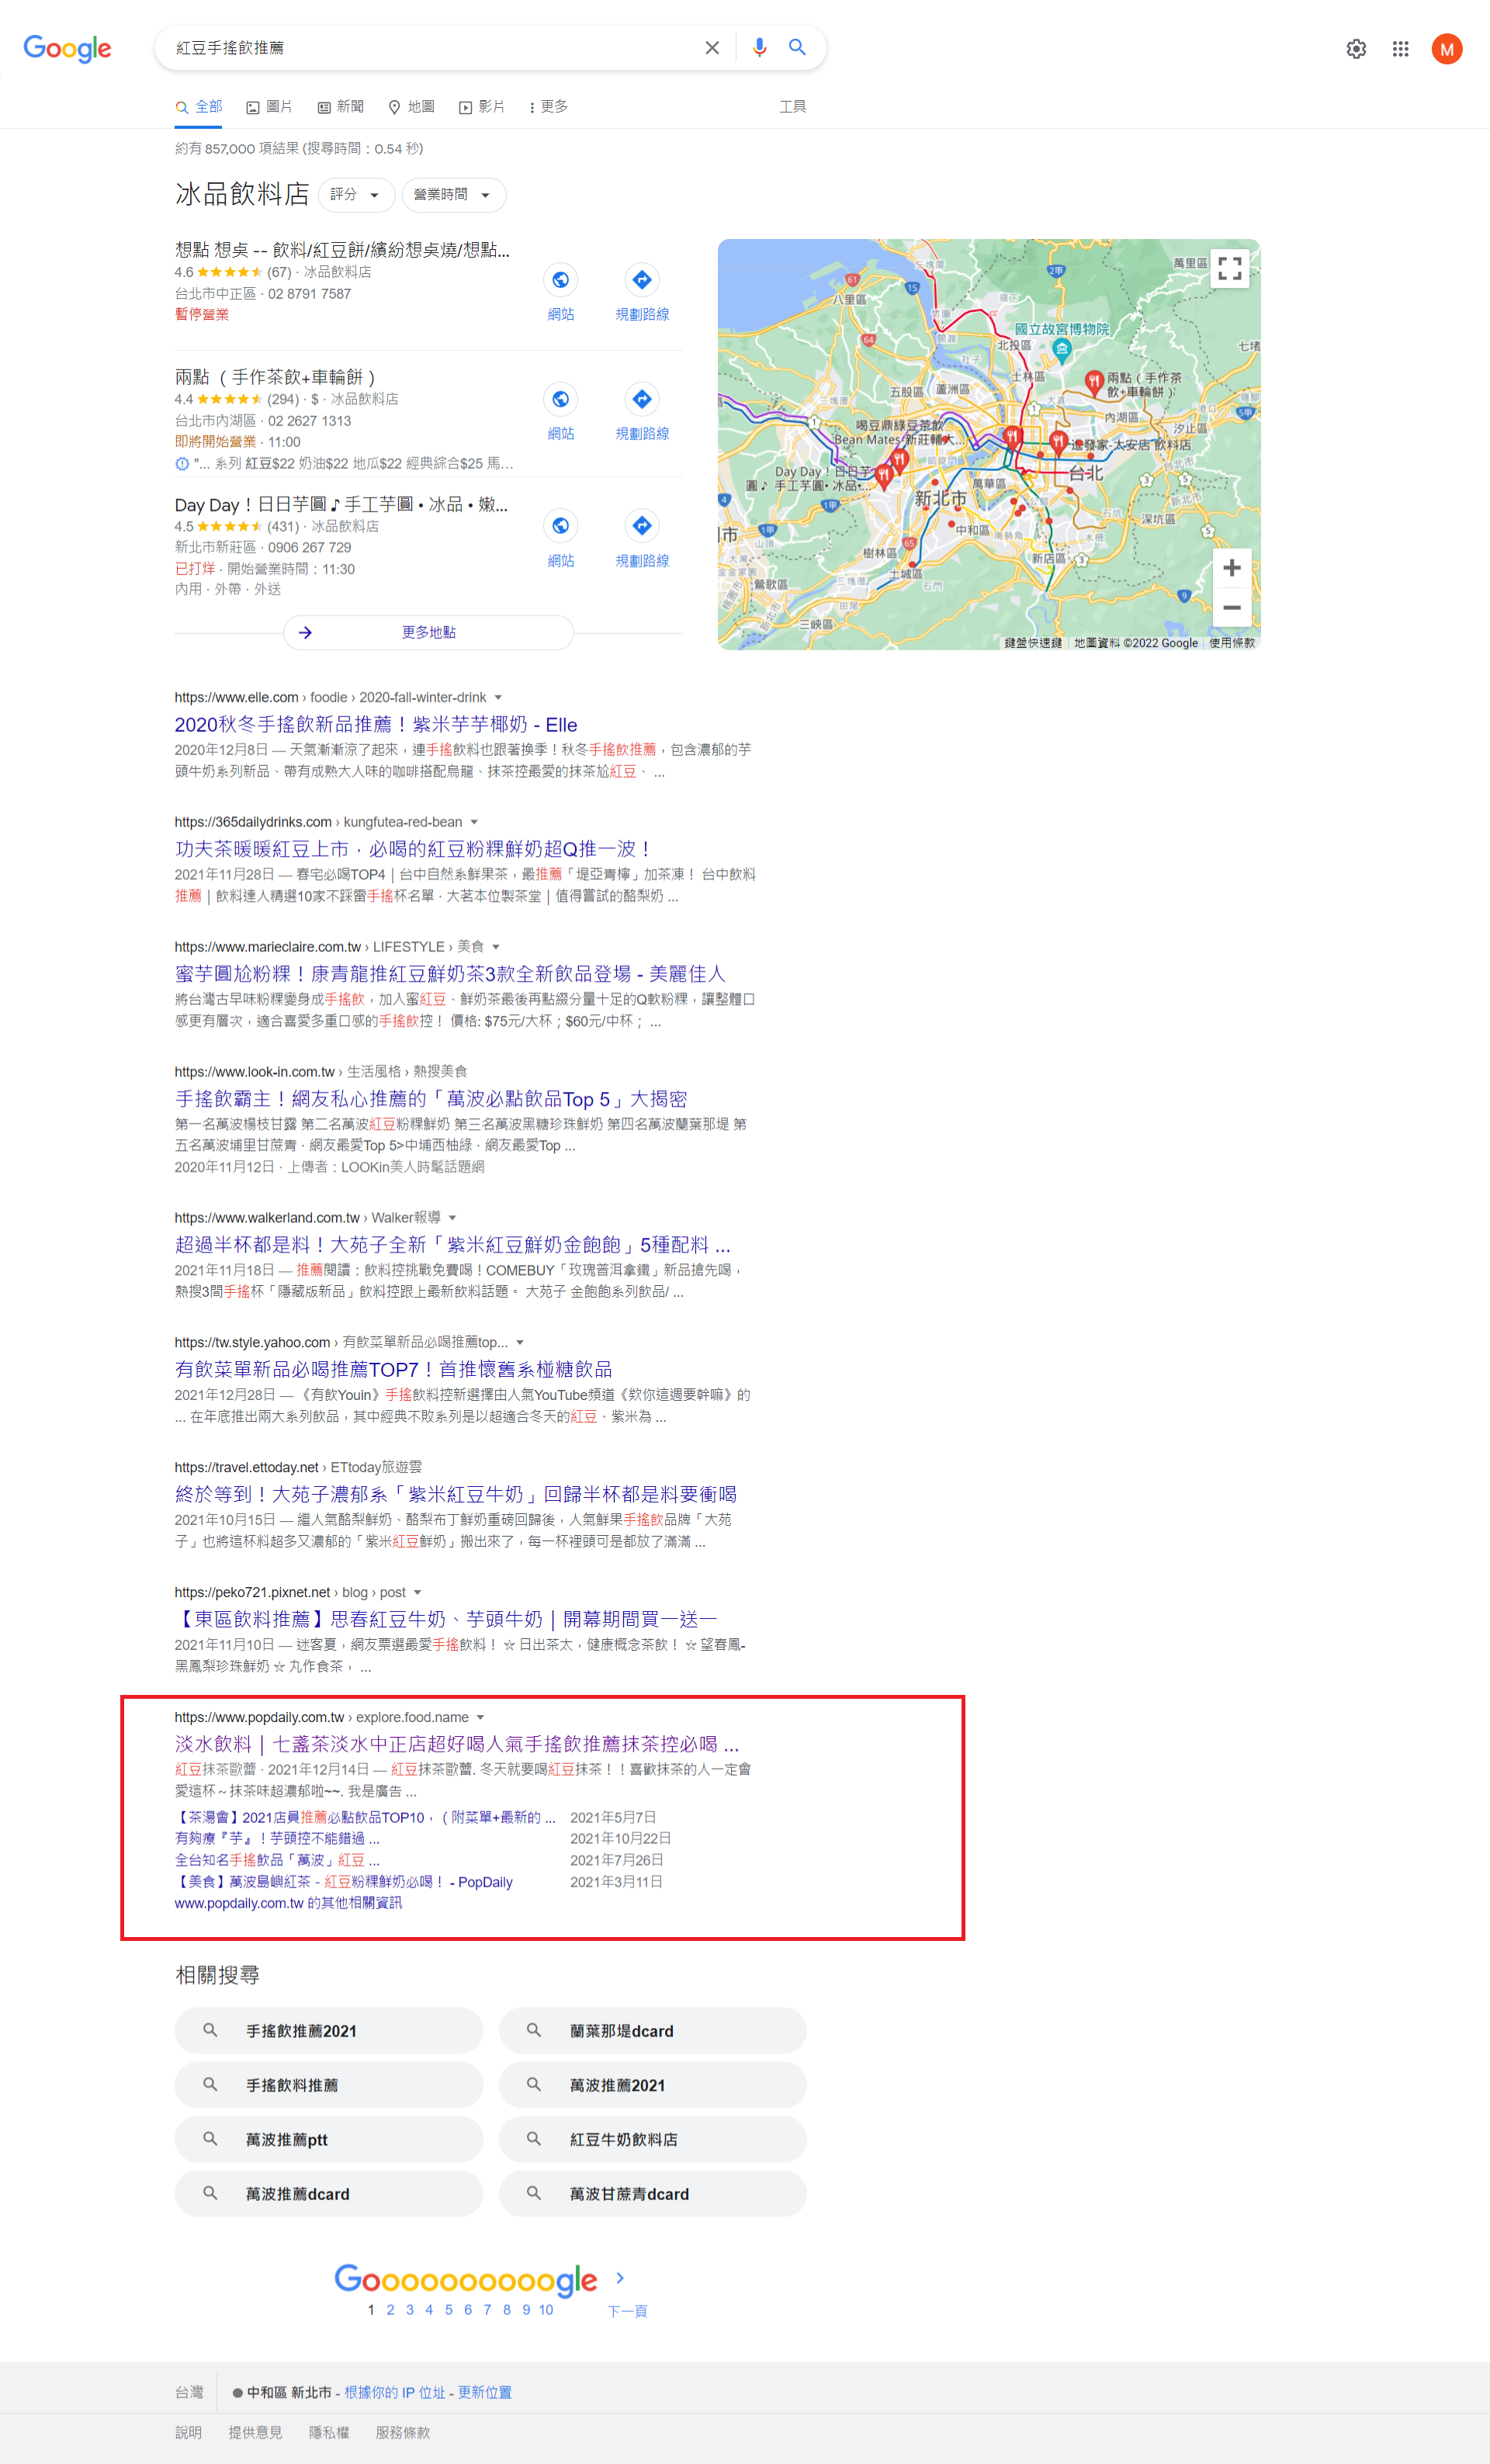Image resolution: width=1490 pixels, height=2464 pixels.
Task: Search related 蘭葉那堤dcard
Action: [x=653, y=2032]
